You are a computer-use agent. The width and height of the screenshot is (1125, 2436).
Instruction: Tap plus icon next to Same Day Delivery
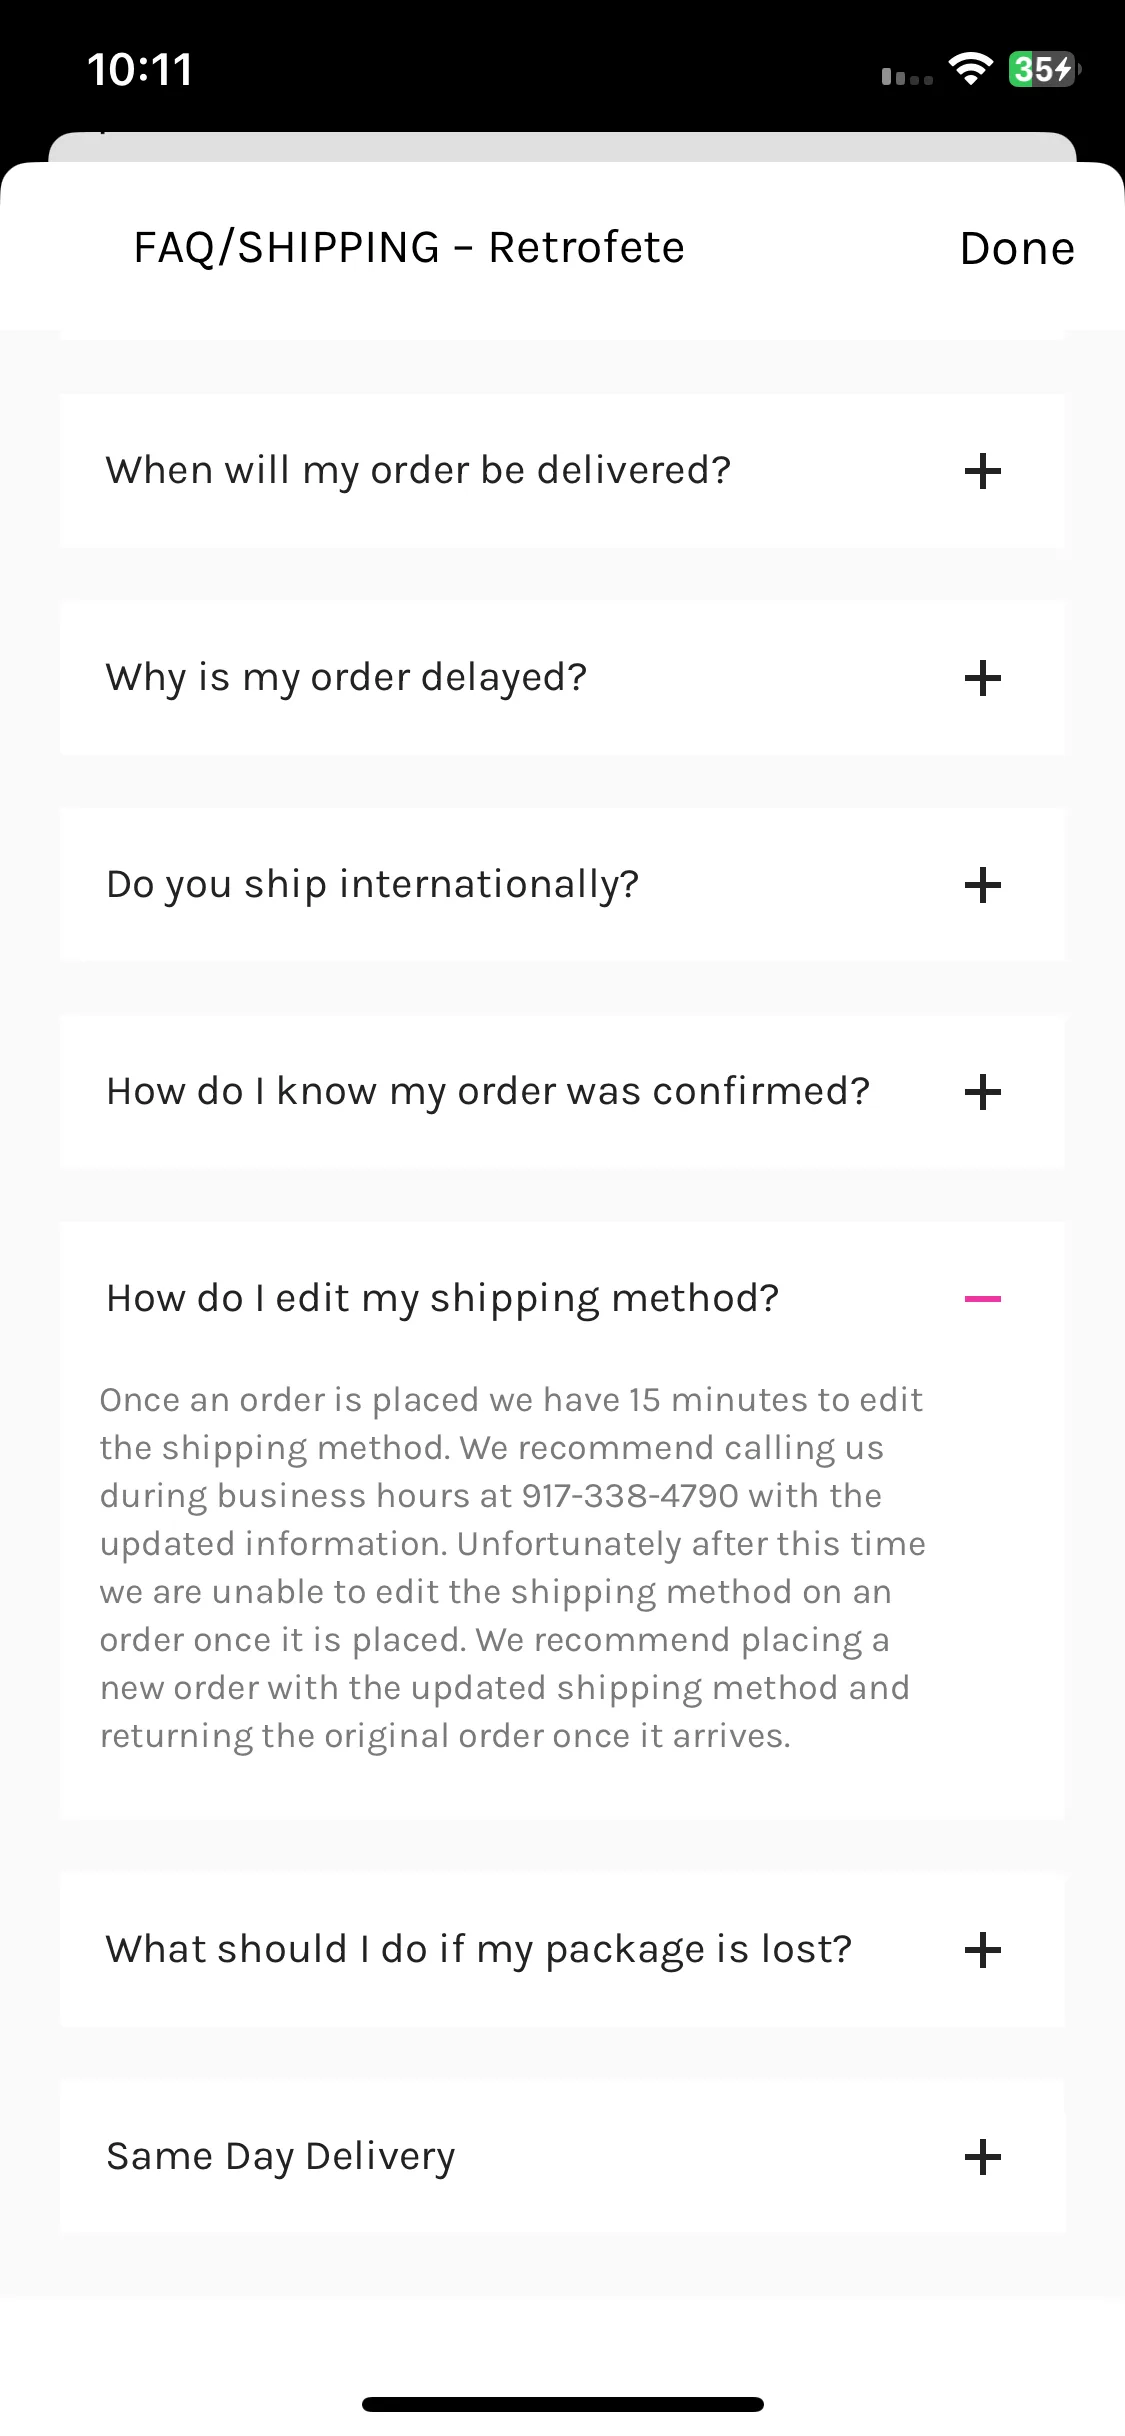(982, 2157)
